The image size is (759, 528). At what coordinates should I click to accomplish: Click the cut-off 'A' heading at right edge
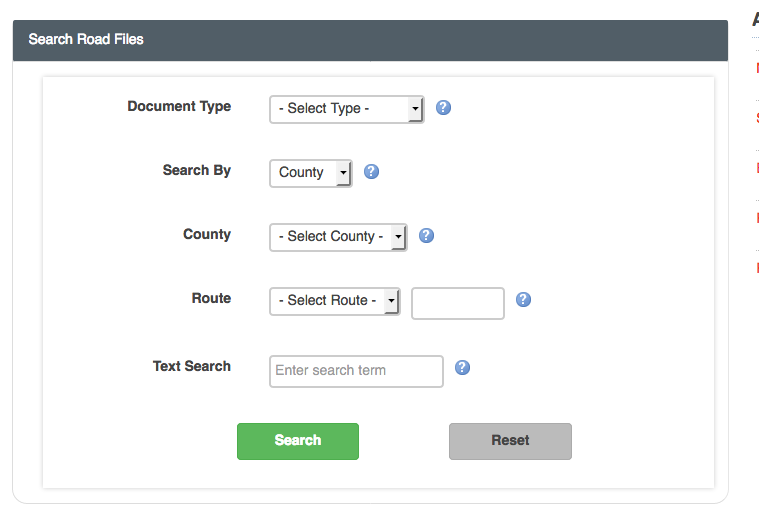tap(755, 19)
